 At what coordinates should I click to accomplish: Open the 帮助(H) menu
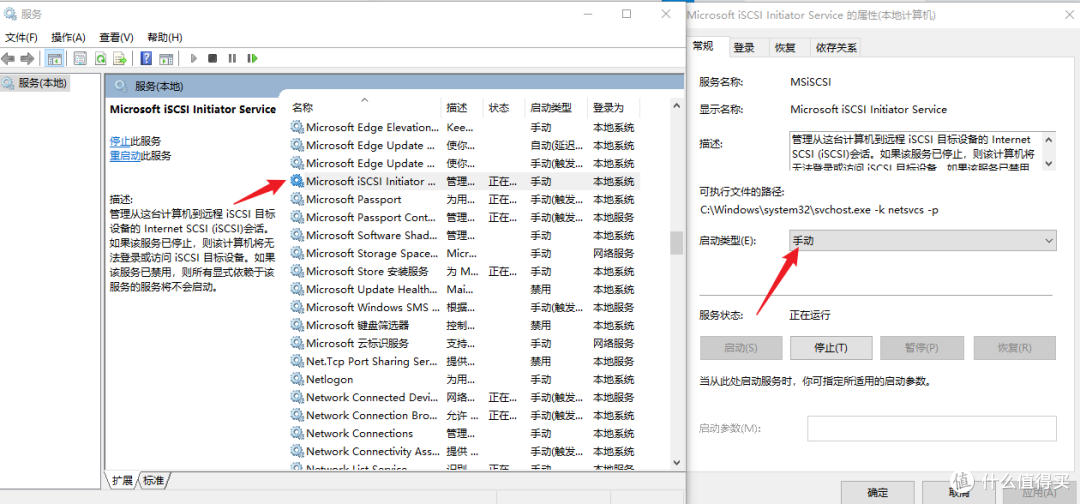[x=165, y=37]
